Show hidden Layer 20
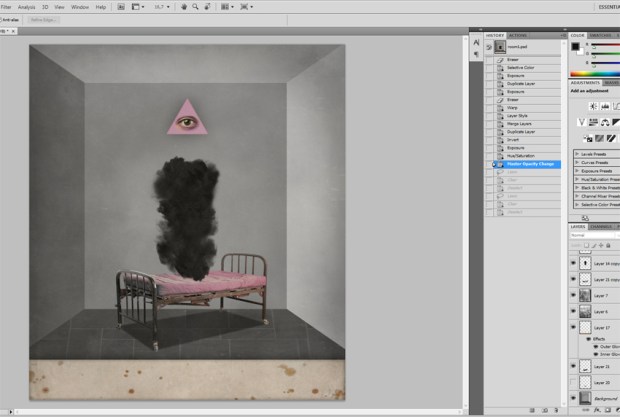Image resolution: width=620 pixels, height=417 pixels. pyautogui.click(x=573, y=382)
